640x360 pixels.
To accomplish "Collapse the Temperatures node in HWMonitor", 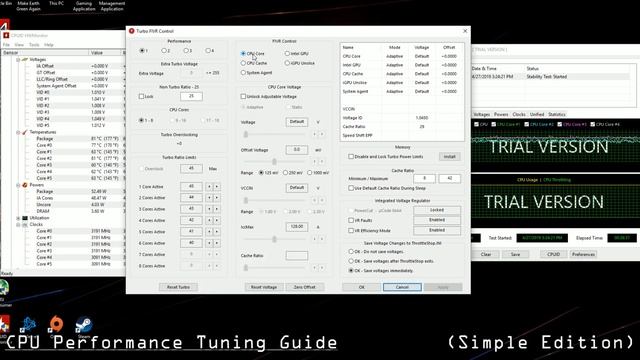I will 18,132.
